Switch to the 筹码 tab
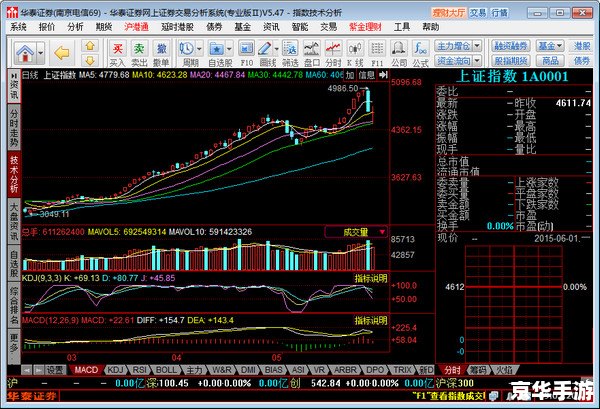 point(478,370)
